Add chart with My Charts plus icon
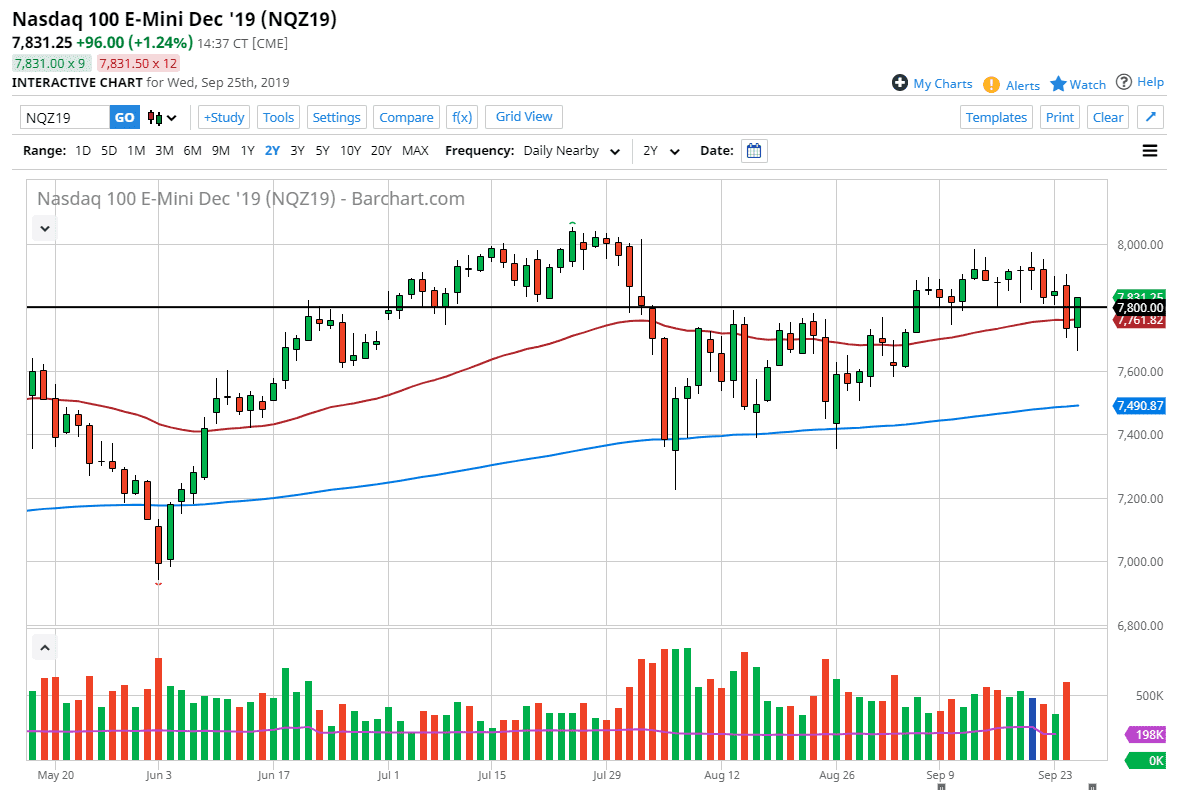The height and width of the screenshot is (790, 1188). [901, 84]
